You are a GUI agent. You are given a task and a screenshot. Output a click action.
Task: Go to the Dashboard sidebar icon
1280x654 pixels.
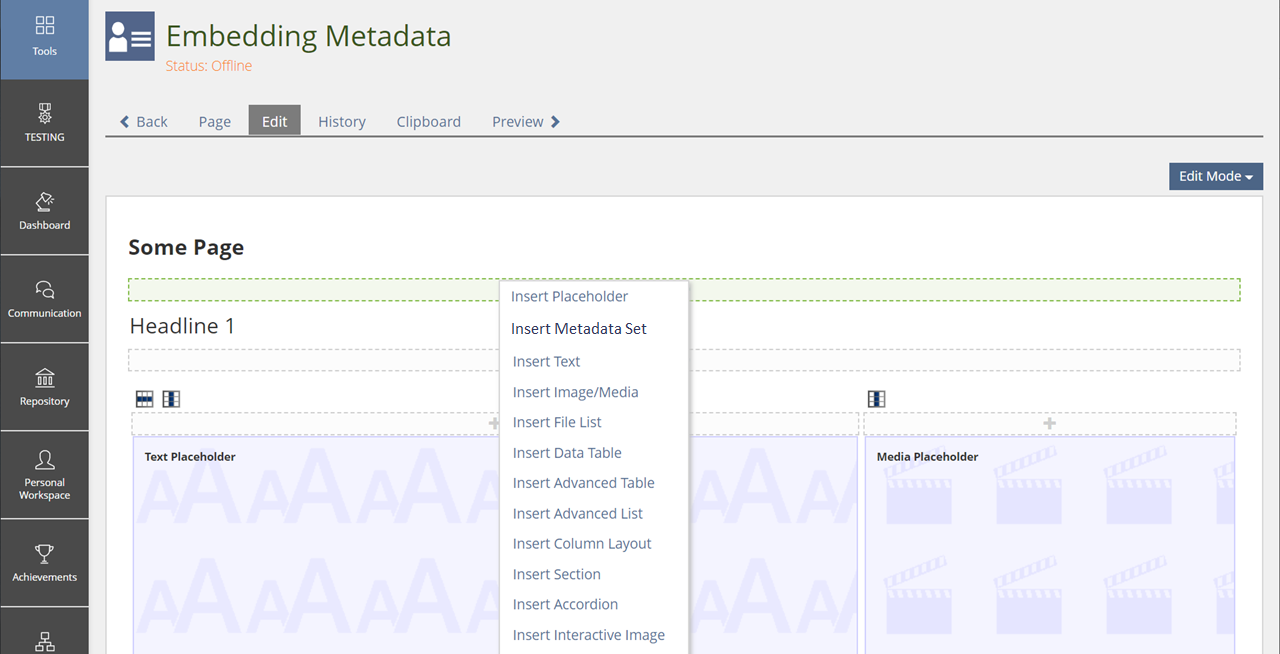[44, 210]
